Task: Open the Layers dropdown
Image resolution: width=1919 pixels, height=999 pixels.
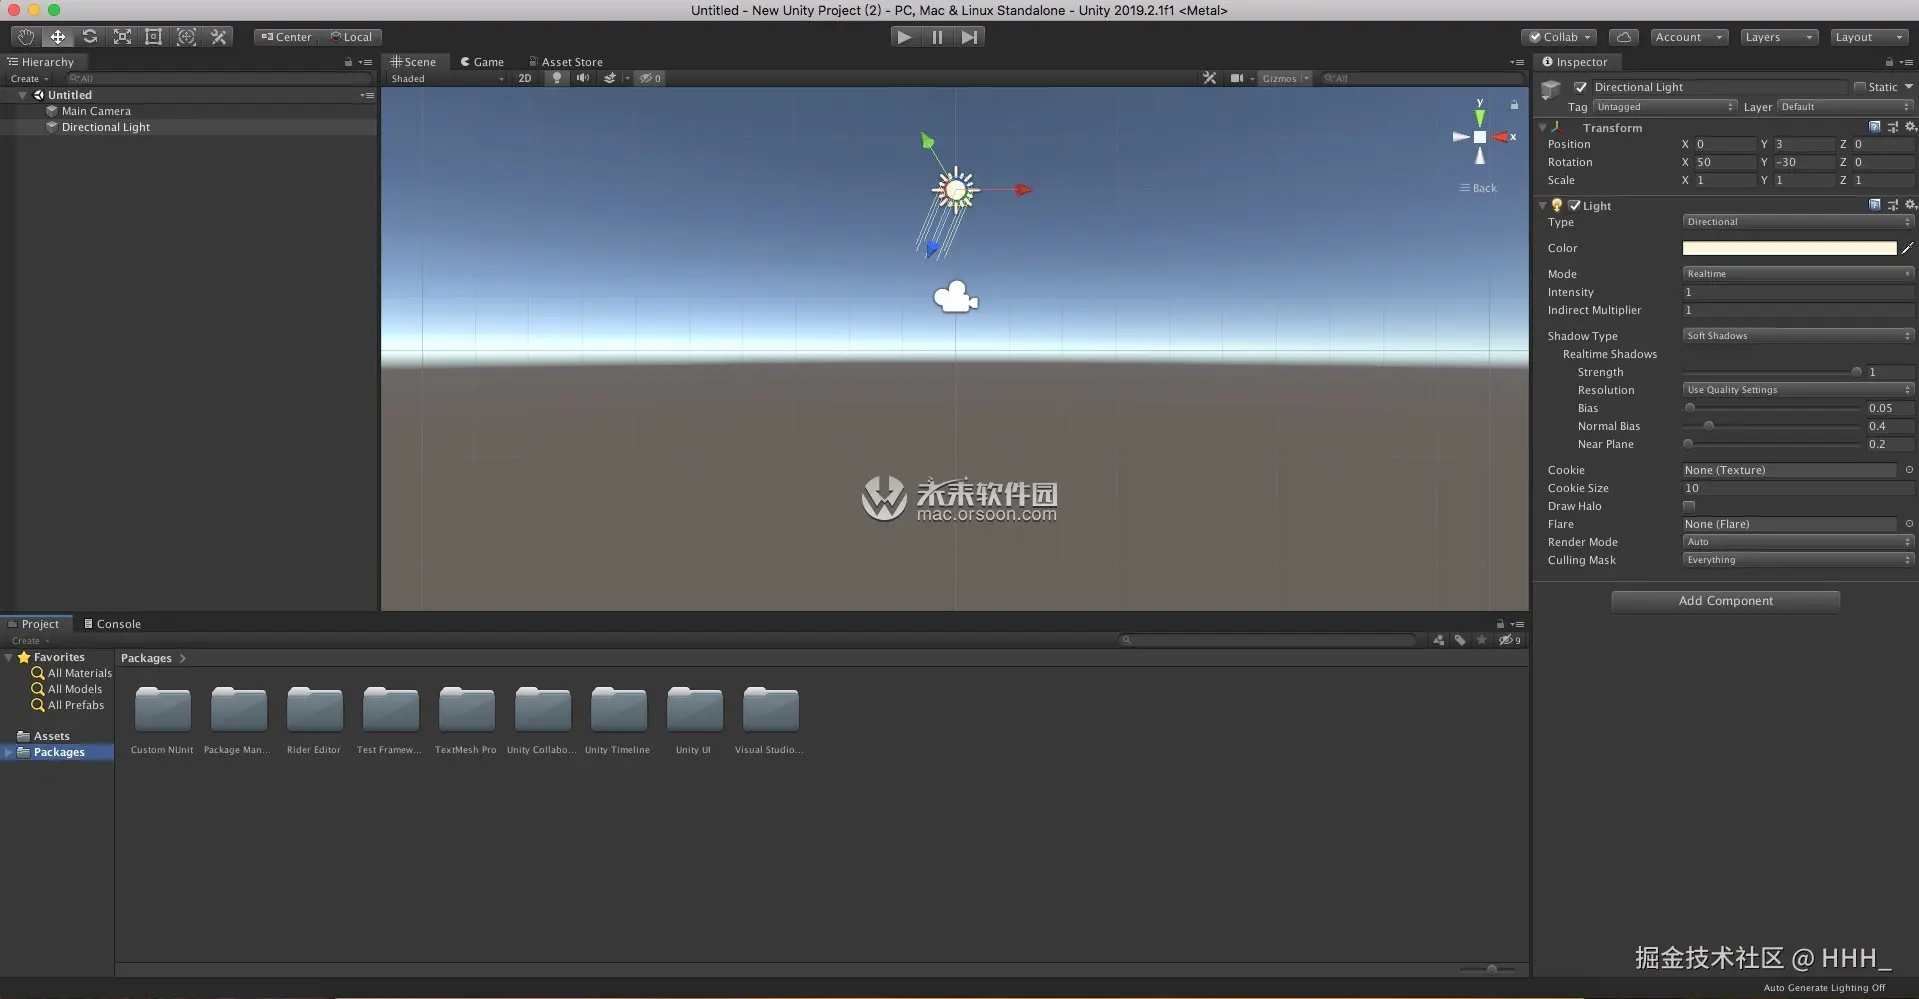Action: tap(1778, 37)
